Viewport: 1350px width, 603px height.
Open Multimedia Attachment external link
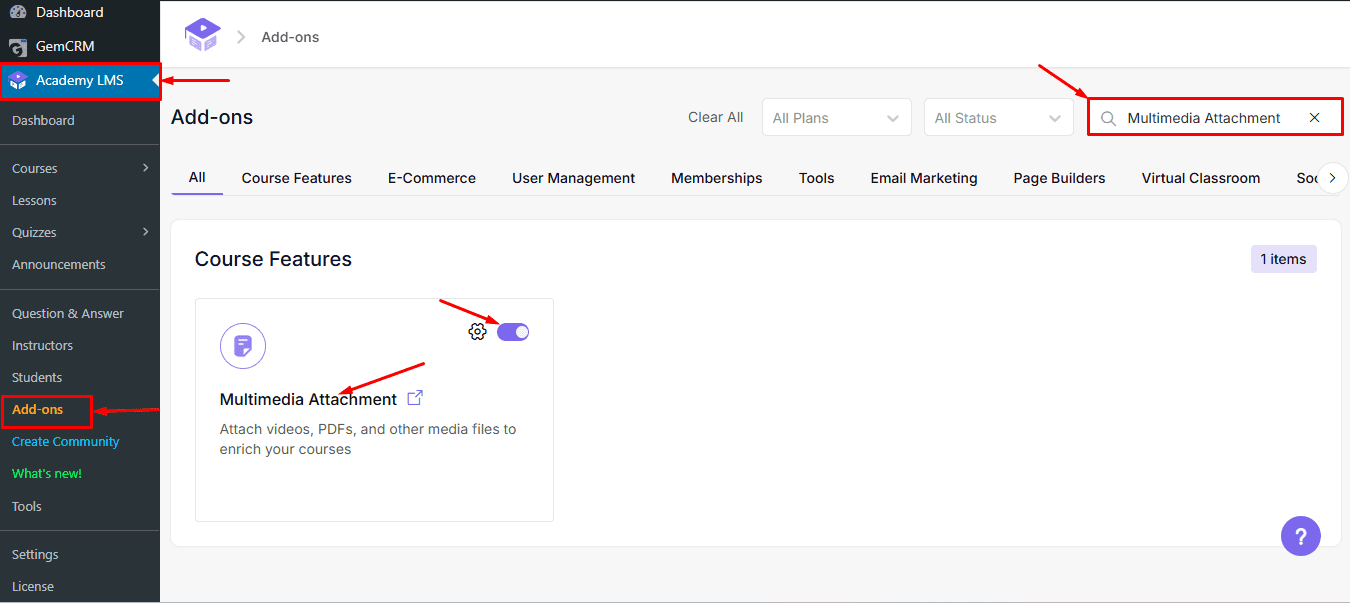pyautogui.click(x=414, y=397)
